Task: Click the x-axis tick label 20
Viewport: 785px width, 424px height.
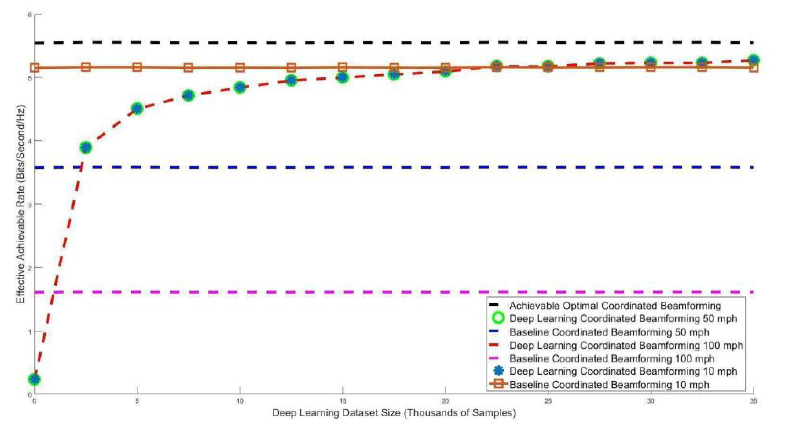Action: click(445, 401)
